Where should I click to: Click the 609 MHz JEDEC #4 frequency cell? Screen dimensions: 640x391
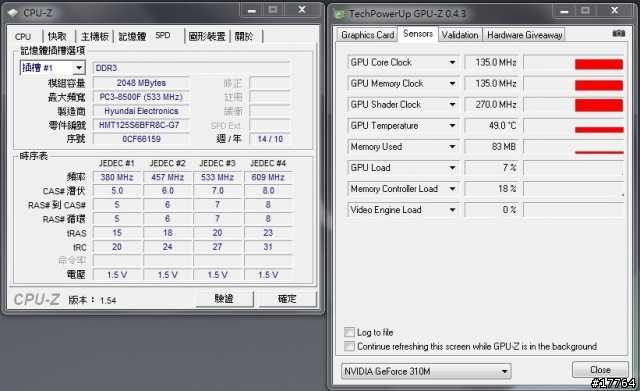coord(268,177)
